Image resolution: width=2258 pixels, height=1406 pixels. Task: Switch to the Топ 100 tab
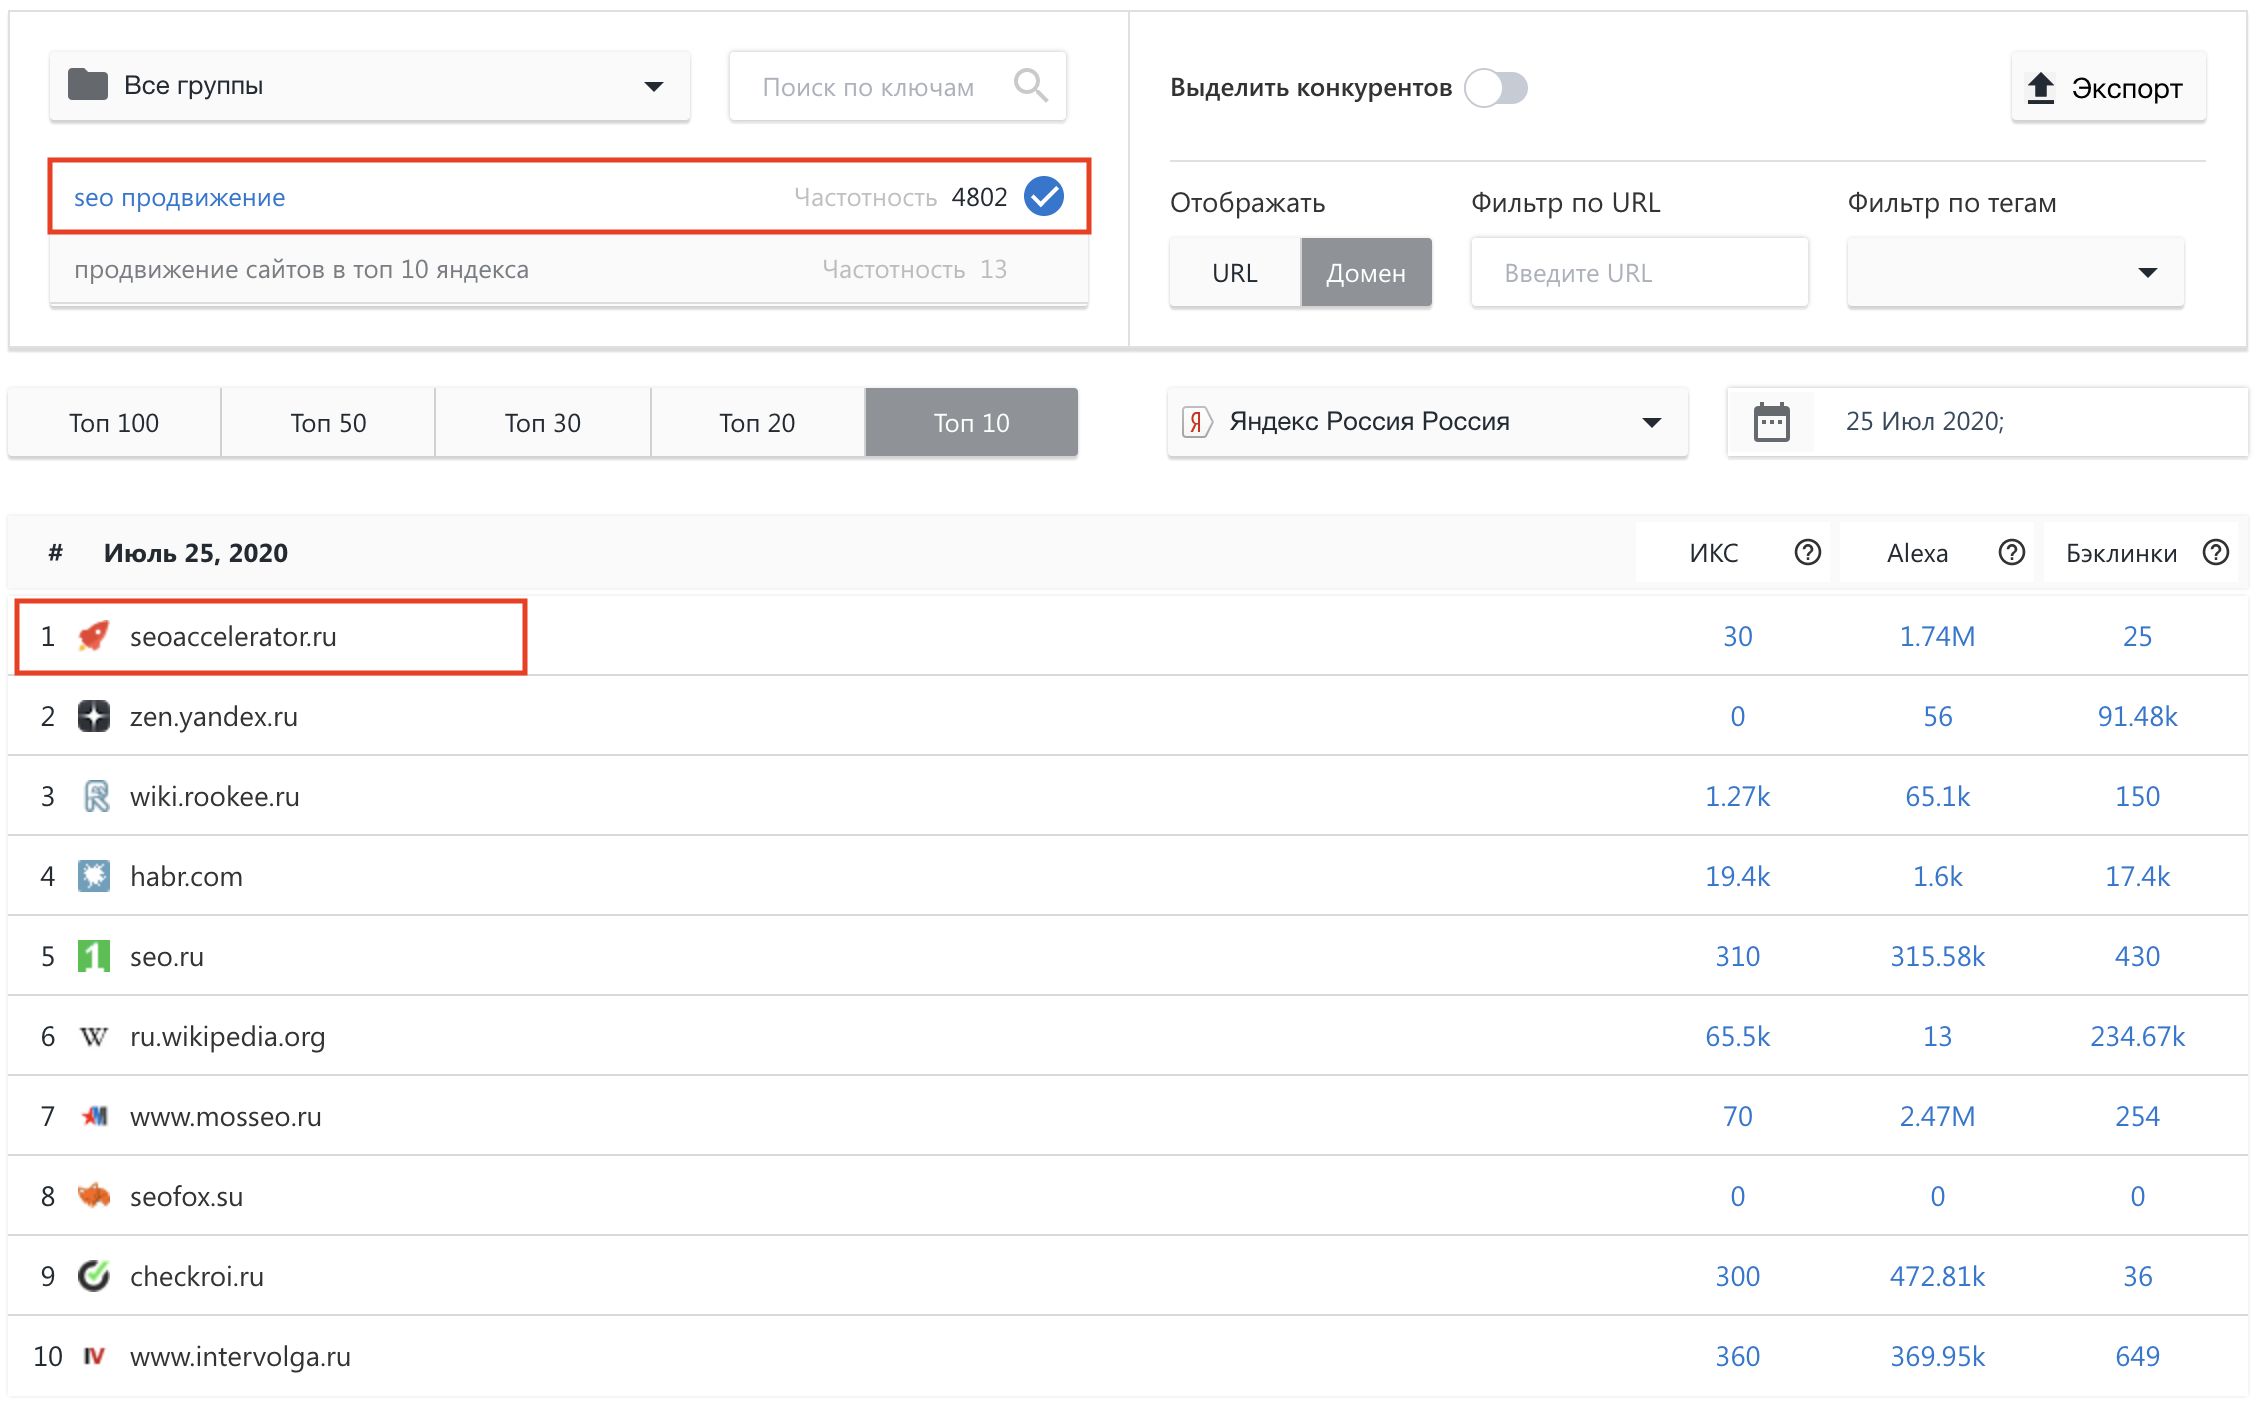coord(114,423)
